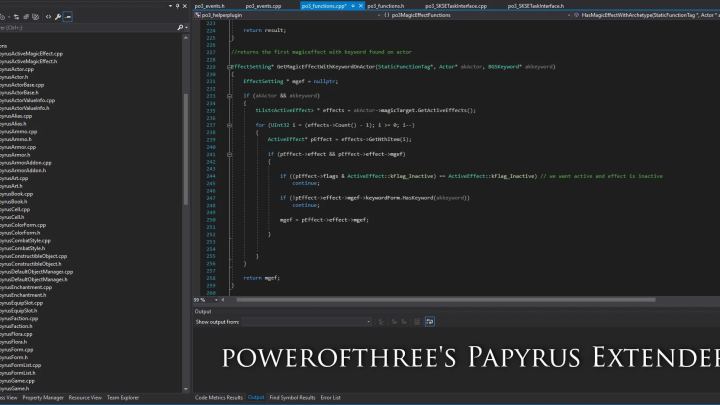Collapse the 'if (pEffect->effect' block
Viewport: 720px width, 405px height.
pos(229,154)
